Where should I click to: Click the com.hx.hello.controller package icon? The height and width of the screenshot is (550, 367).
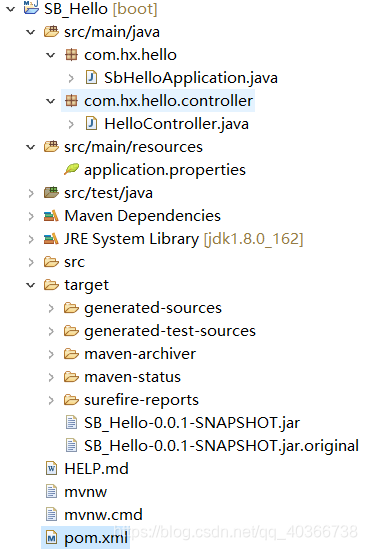click(x=71, y=101)
